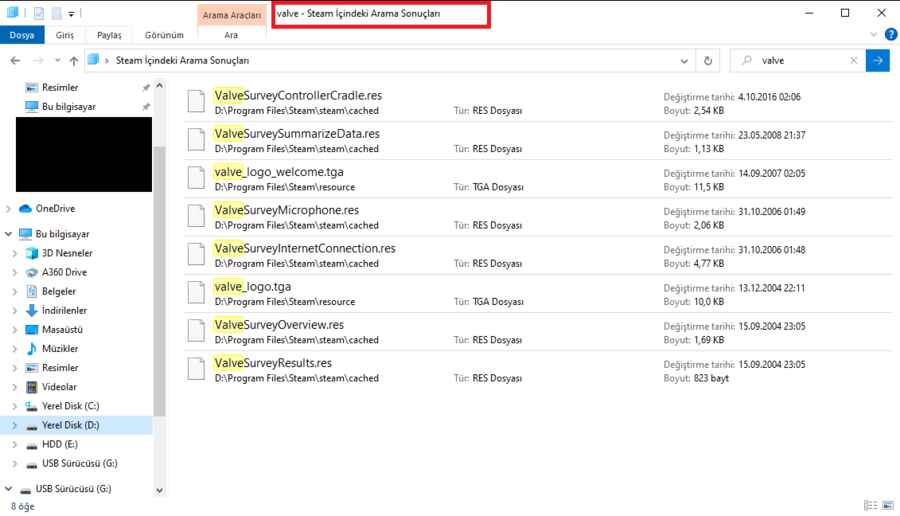The width and height of the screenshot is (900, 516).
Task: Expand Yerel Disk (C:) in tree
Action: coord(15,407)
